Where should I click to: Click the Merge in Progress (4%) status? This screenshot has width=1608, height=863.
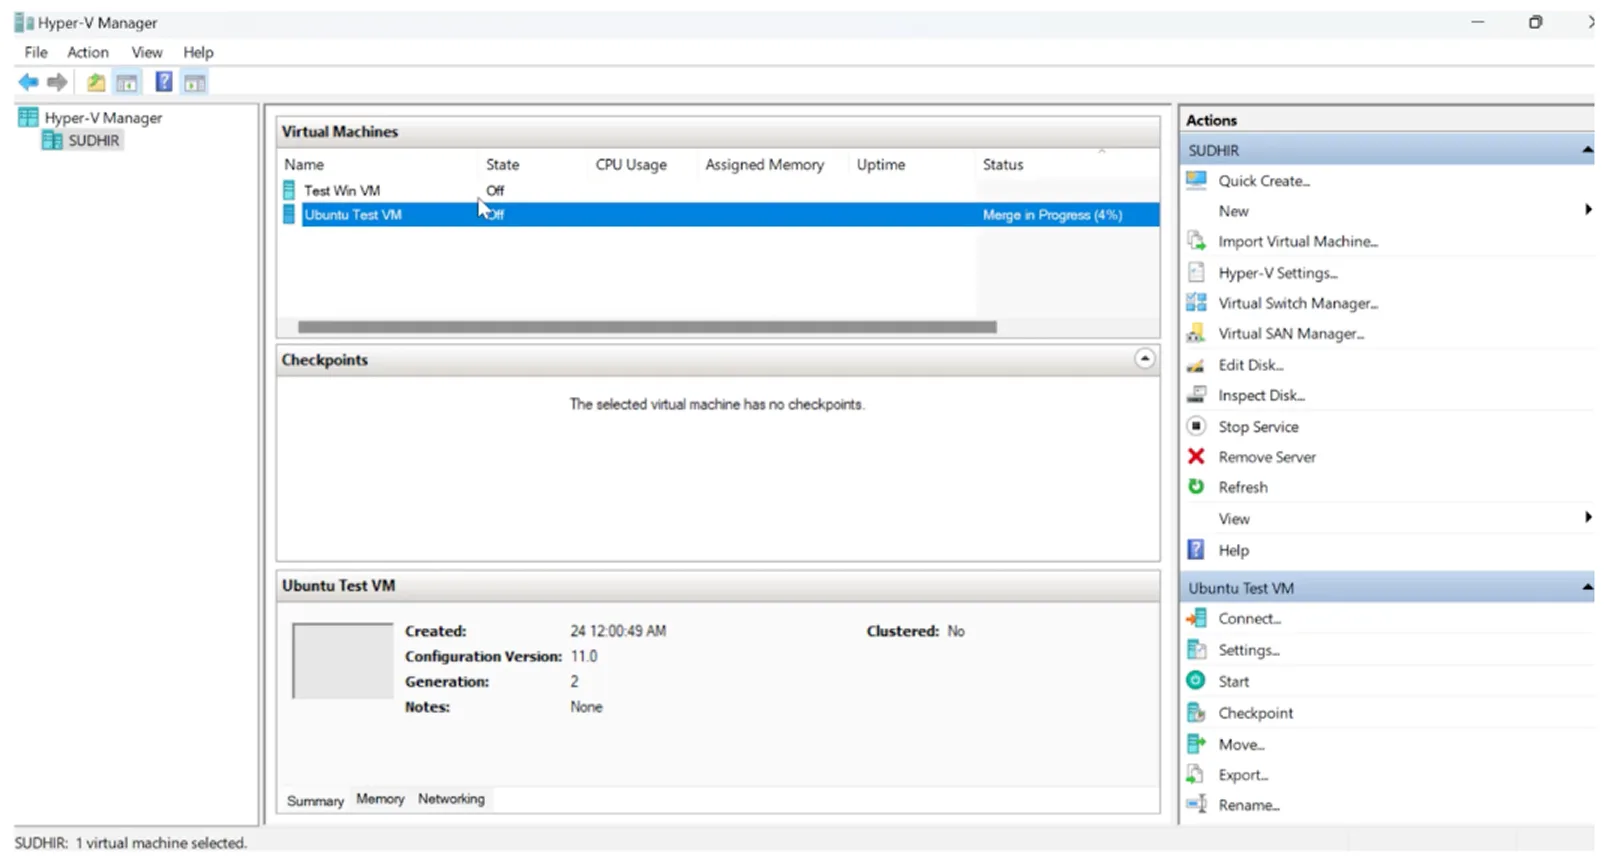(1052, 215)
